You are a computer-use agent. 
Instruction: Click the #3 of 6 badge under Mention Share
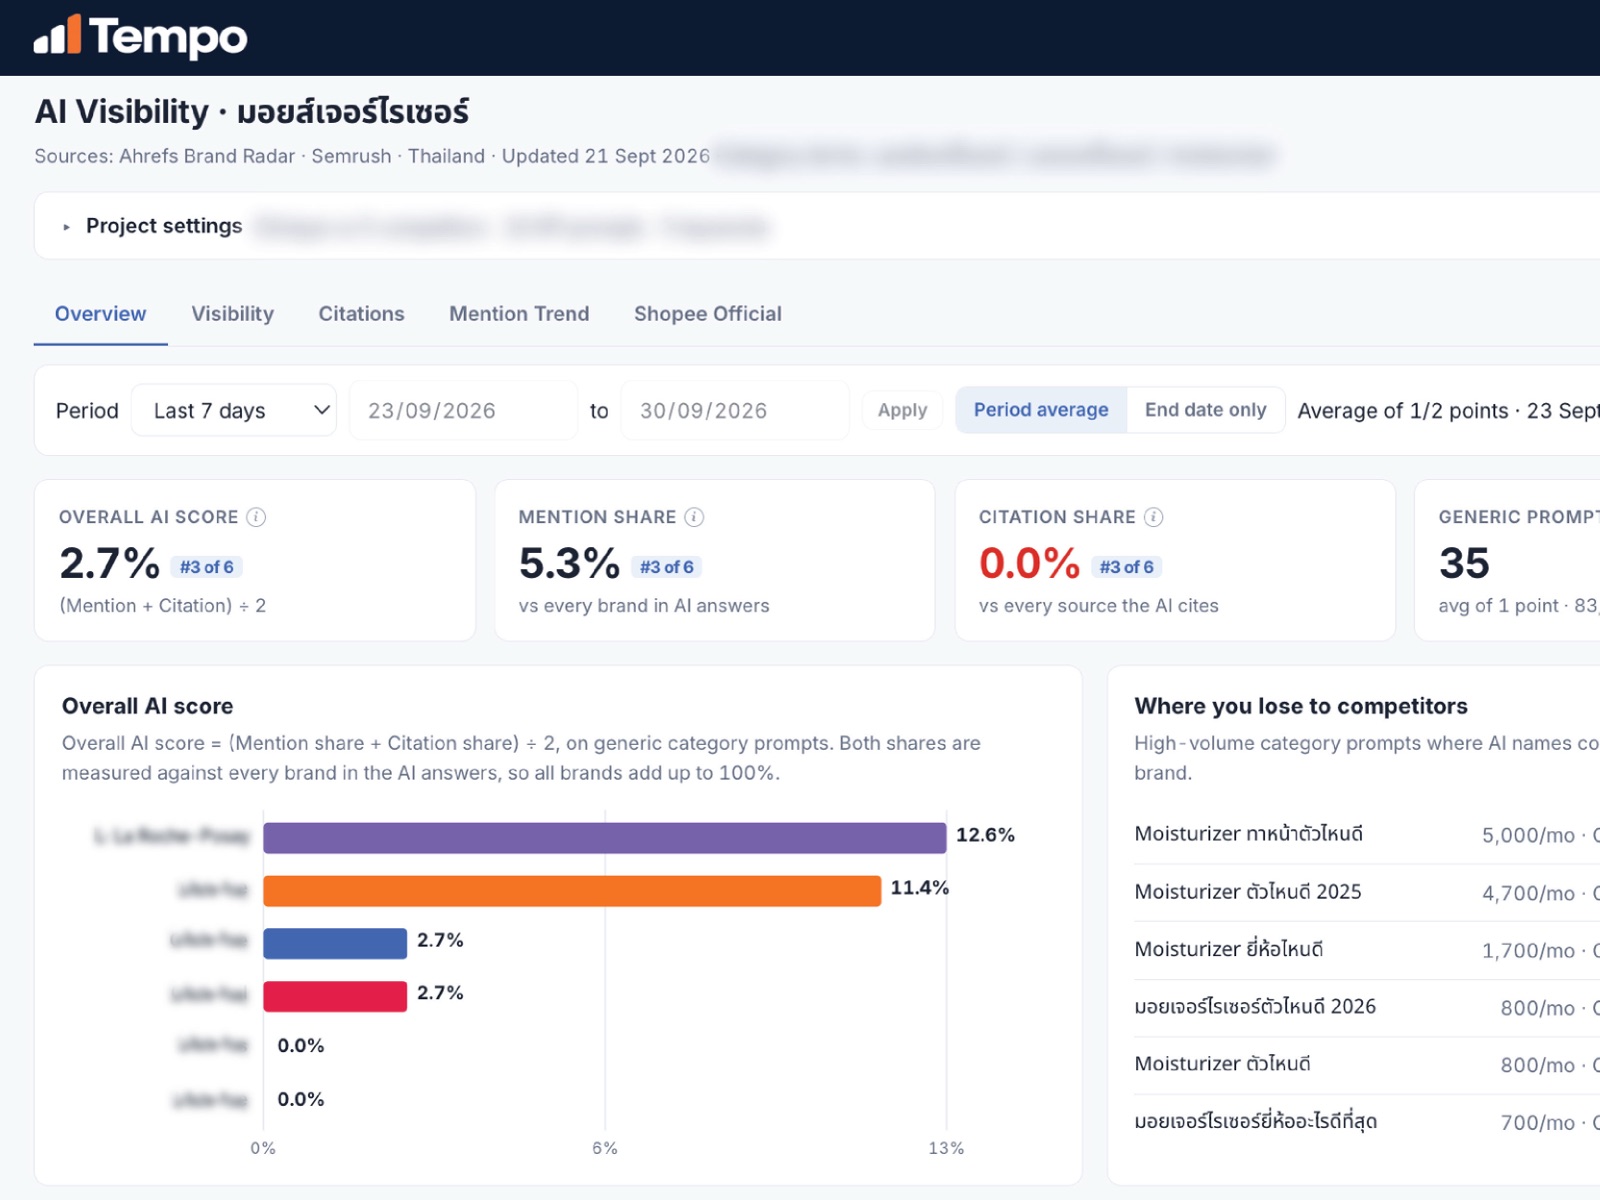(x=667, y=567)
